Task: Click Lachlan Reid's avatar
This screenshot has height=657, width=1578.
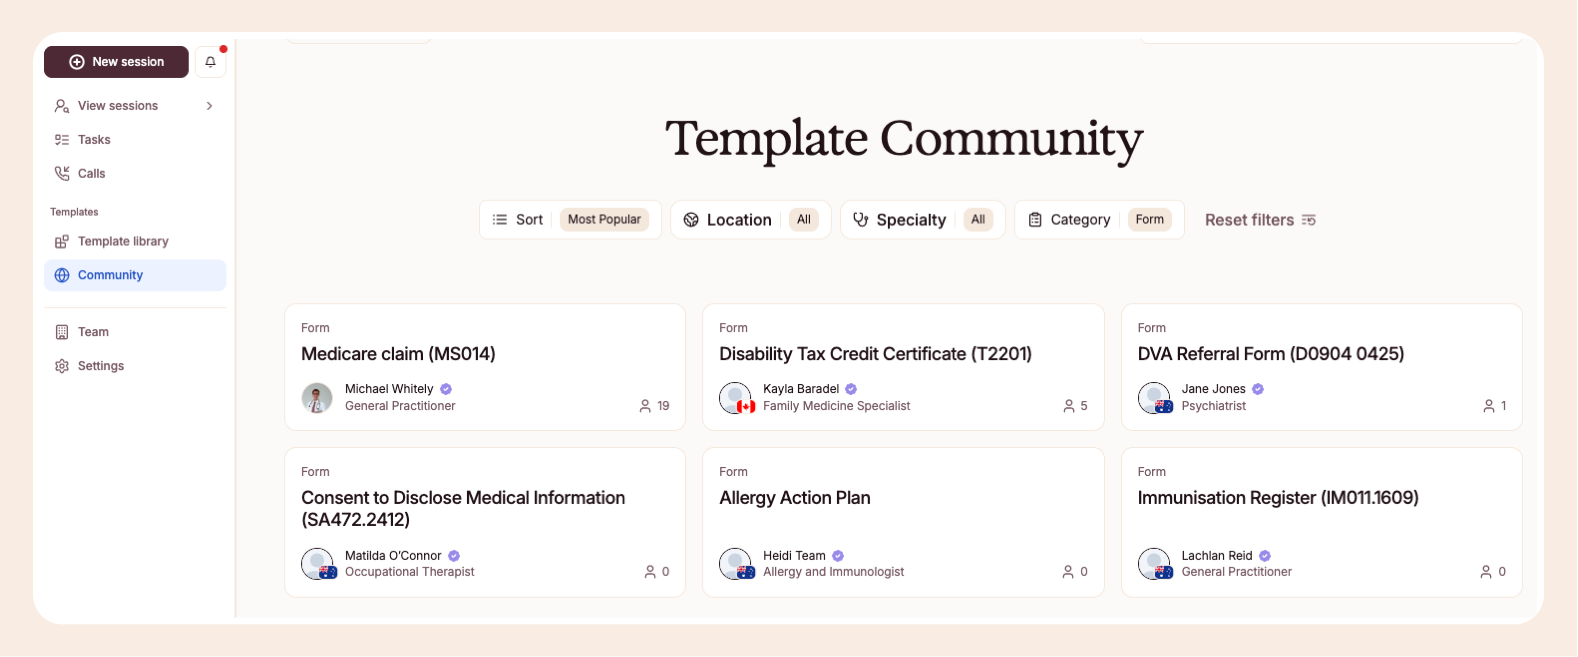Action: click(1155, 564)
